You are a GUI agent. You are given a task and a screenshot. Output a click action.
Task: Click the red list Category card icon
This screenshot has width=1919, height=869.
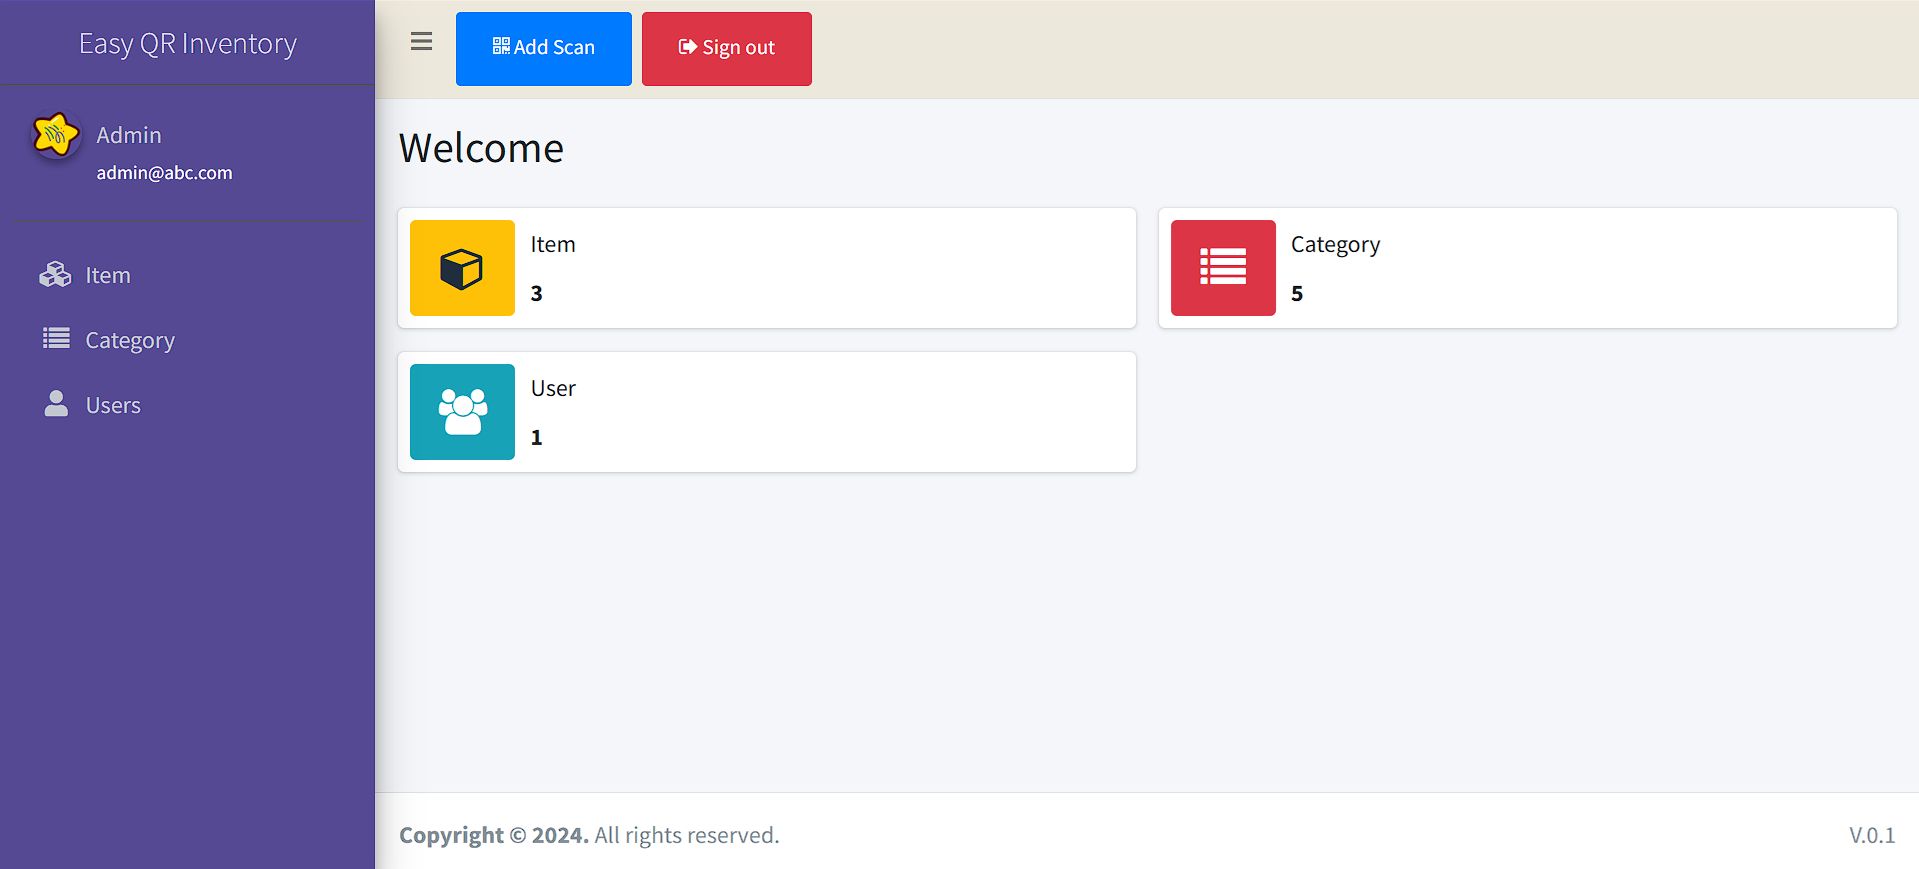(x=1222, y=268)
